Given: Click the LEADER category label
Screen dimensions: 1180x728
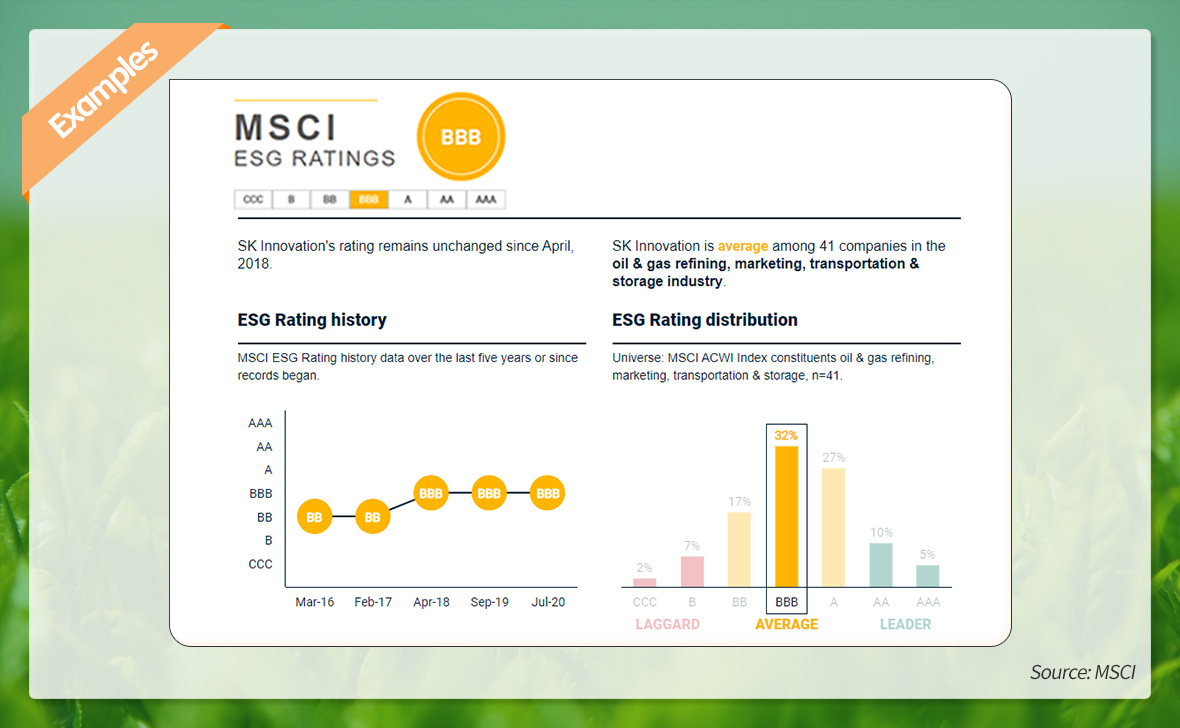Looking at the screenshot, I should coord(905,624).
